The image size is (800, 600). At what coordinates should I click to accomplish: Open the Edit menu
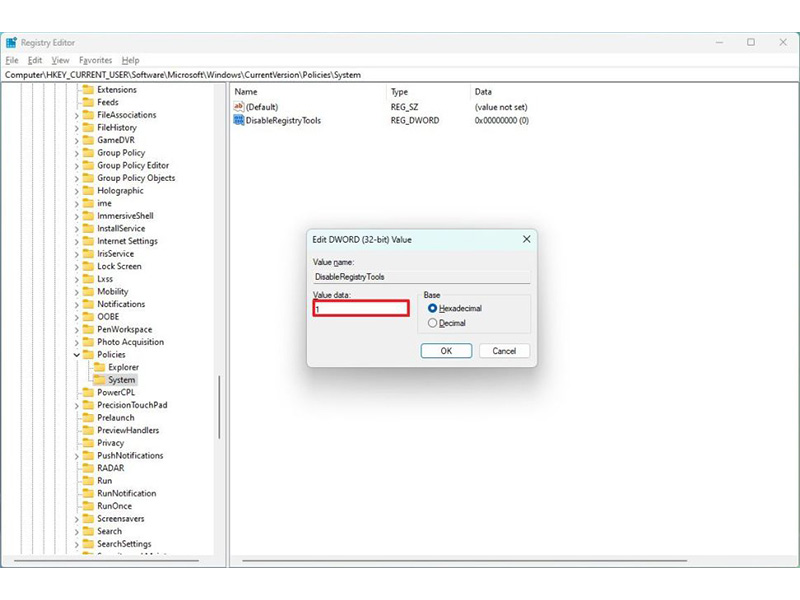pyautogui.click(x=35, y=60)
